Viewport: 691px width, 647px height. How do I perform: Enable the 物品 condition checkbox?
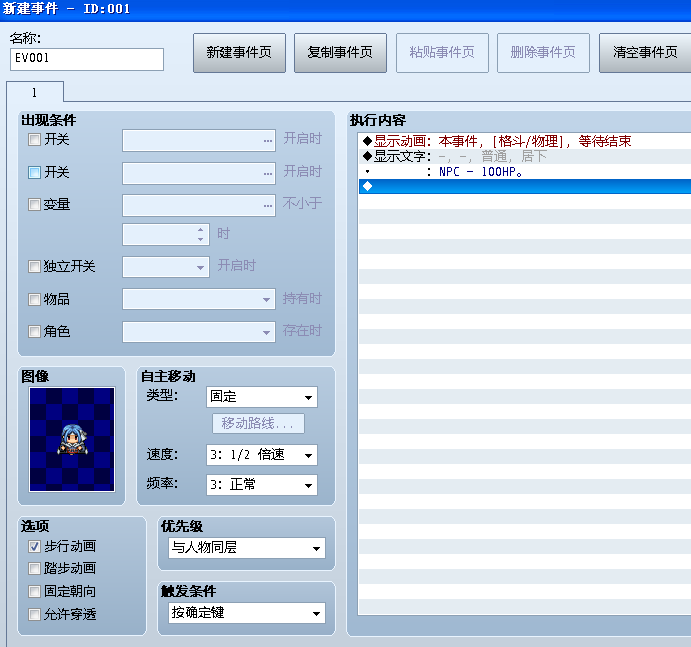pos(34,299)
